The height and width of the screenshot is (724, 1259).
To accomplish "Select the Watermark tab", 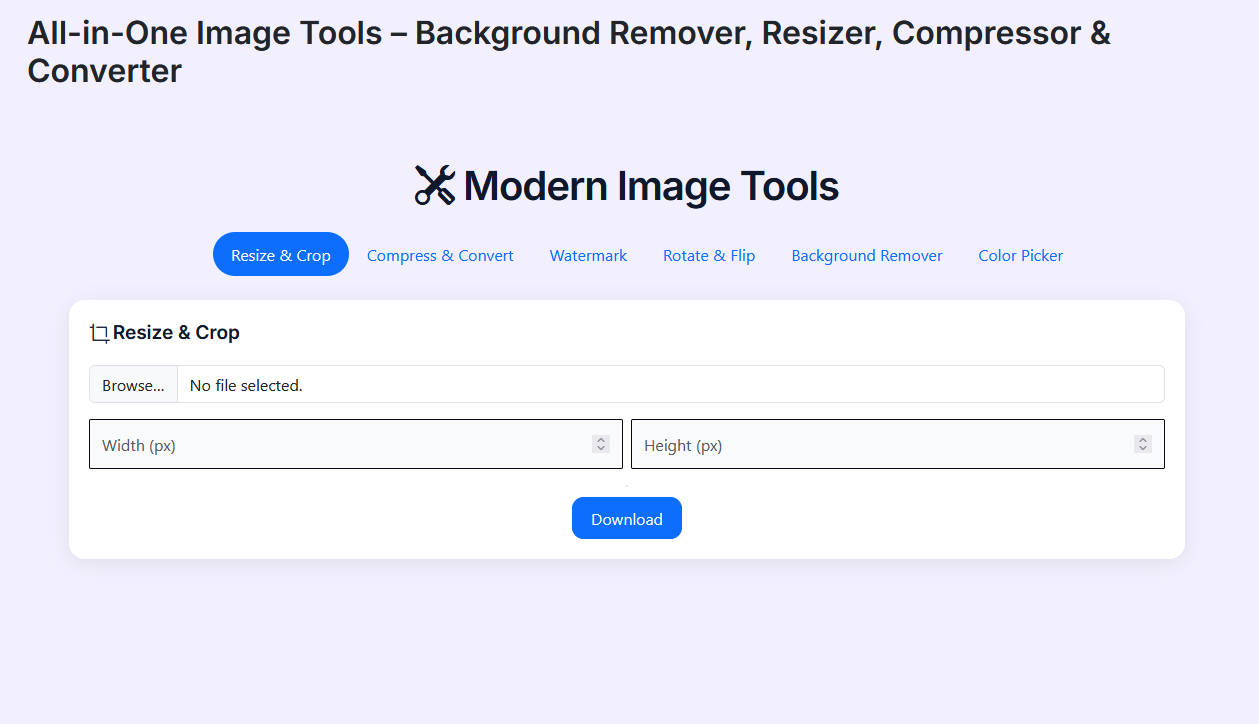I will pos(588,256).
